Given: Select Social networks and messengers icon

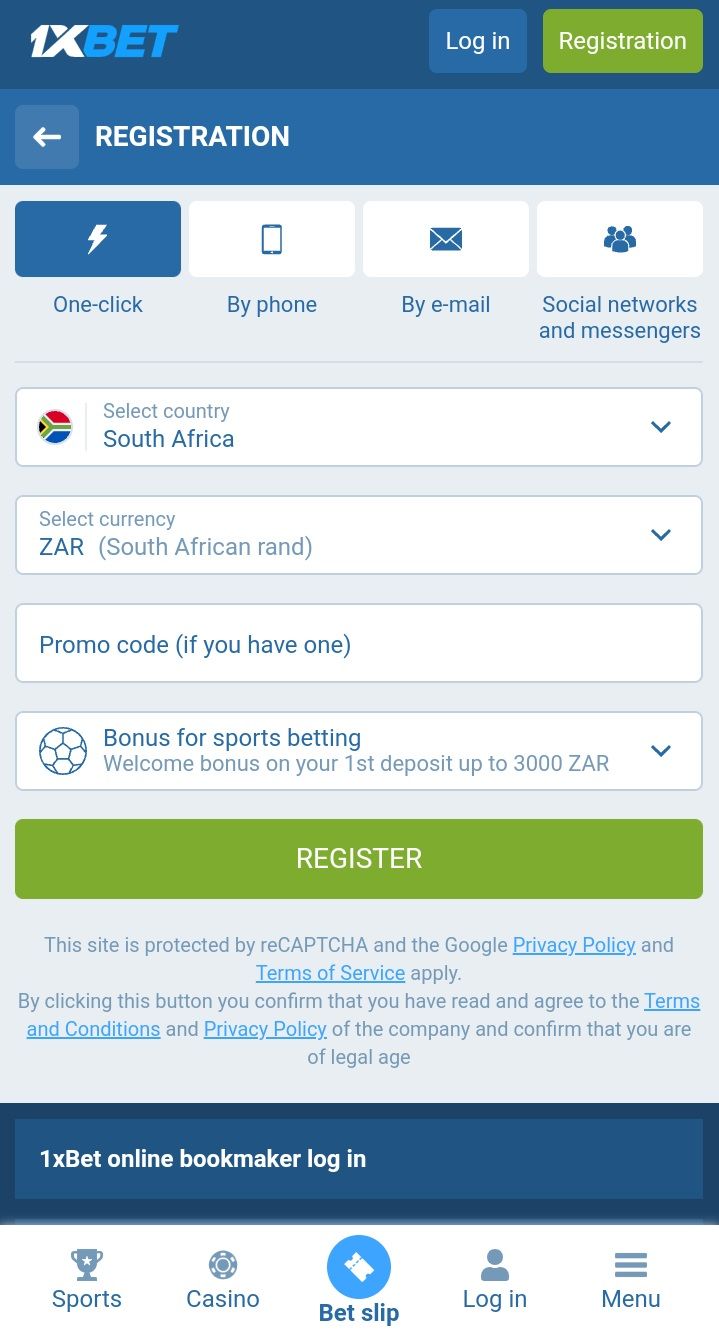Looking at the screenshot, I should point(620,239).
